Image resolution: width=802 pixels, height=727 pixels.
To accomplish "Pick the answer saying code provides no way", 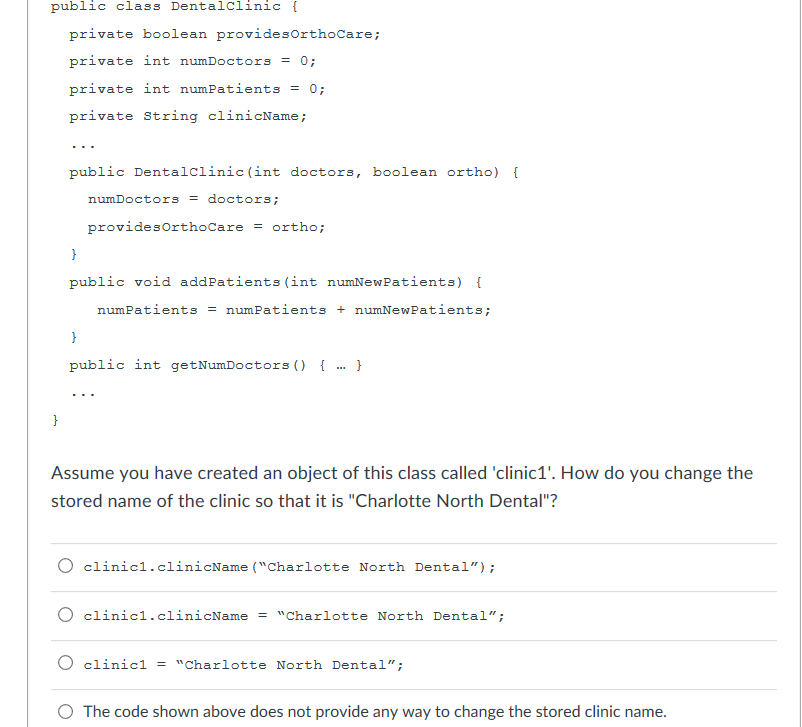I will pos(65,710).
